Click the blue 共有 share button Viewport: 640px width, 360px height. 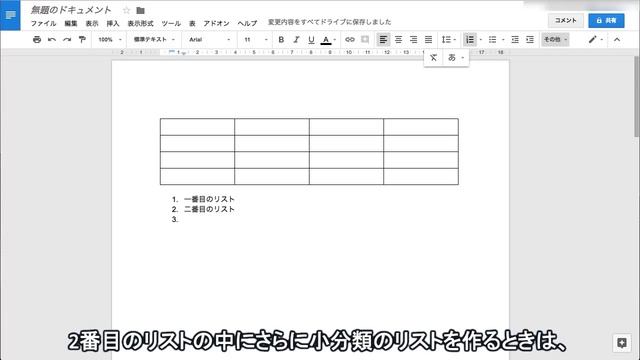606,20
